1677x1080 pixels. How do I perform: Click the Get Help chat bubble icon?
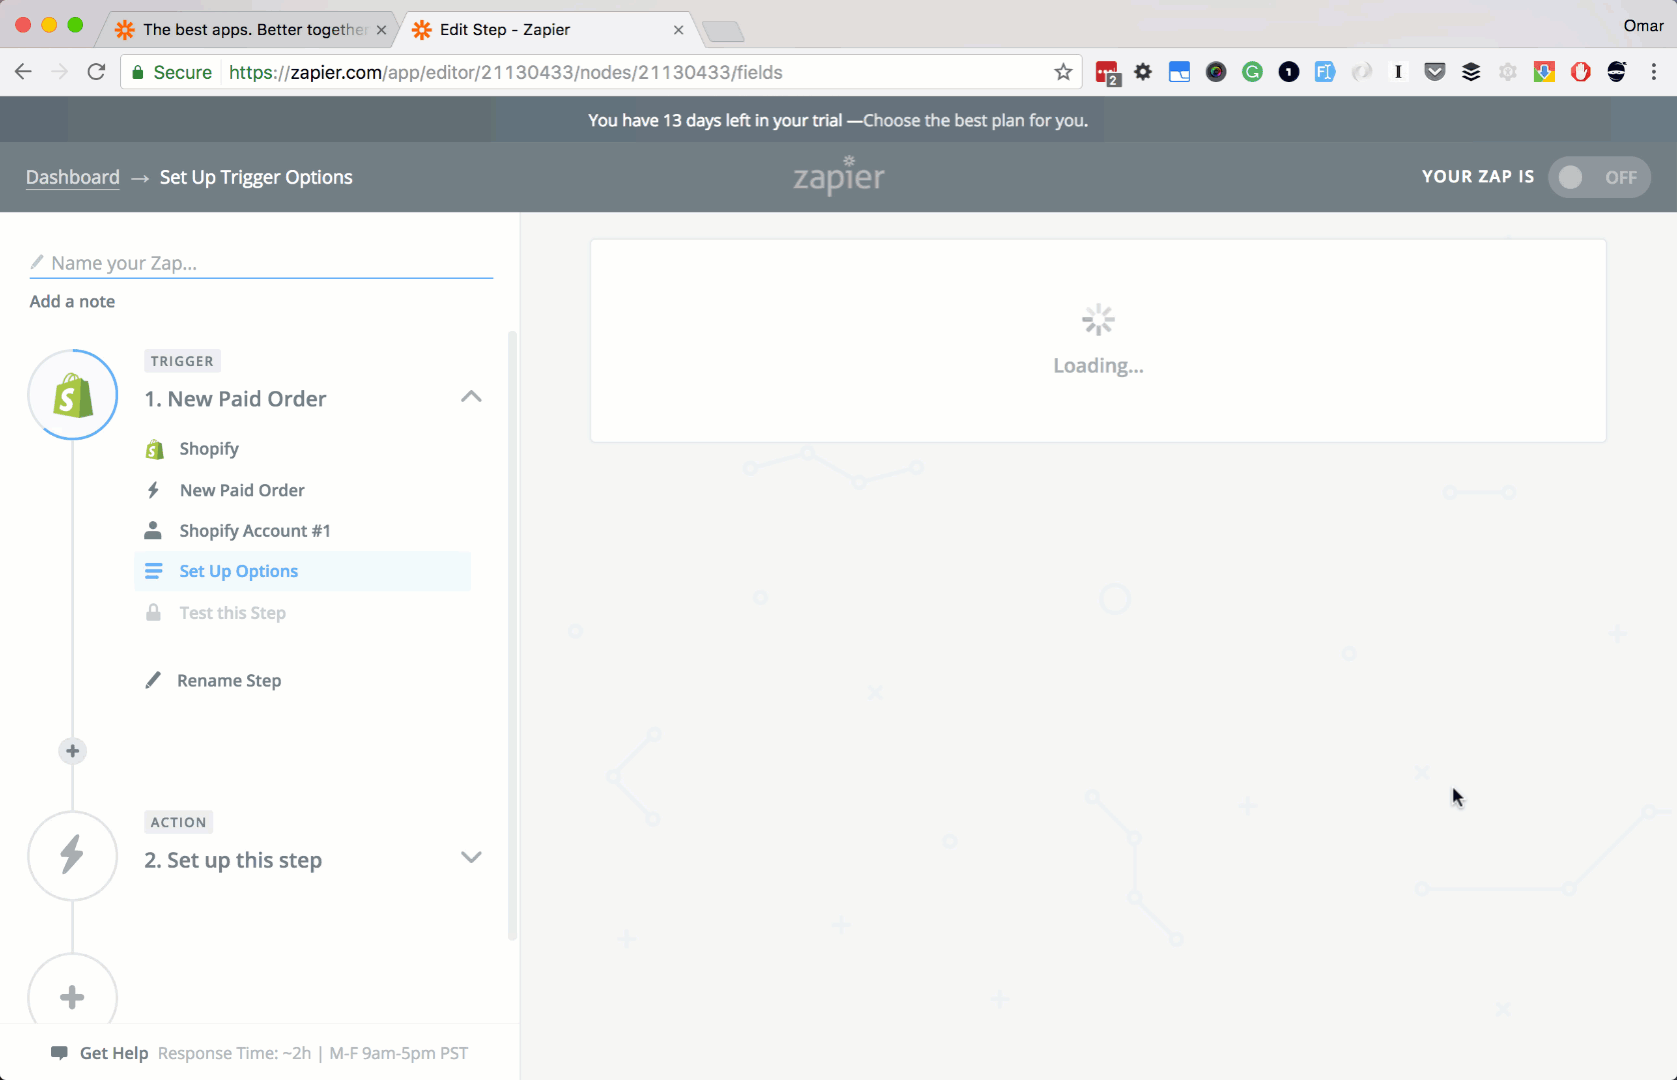pyautogui.click(x=59, y=1053)
